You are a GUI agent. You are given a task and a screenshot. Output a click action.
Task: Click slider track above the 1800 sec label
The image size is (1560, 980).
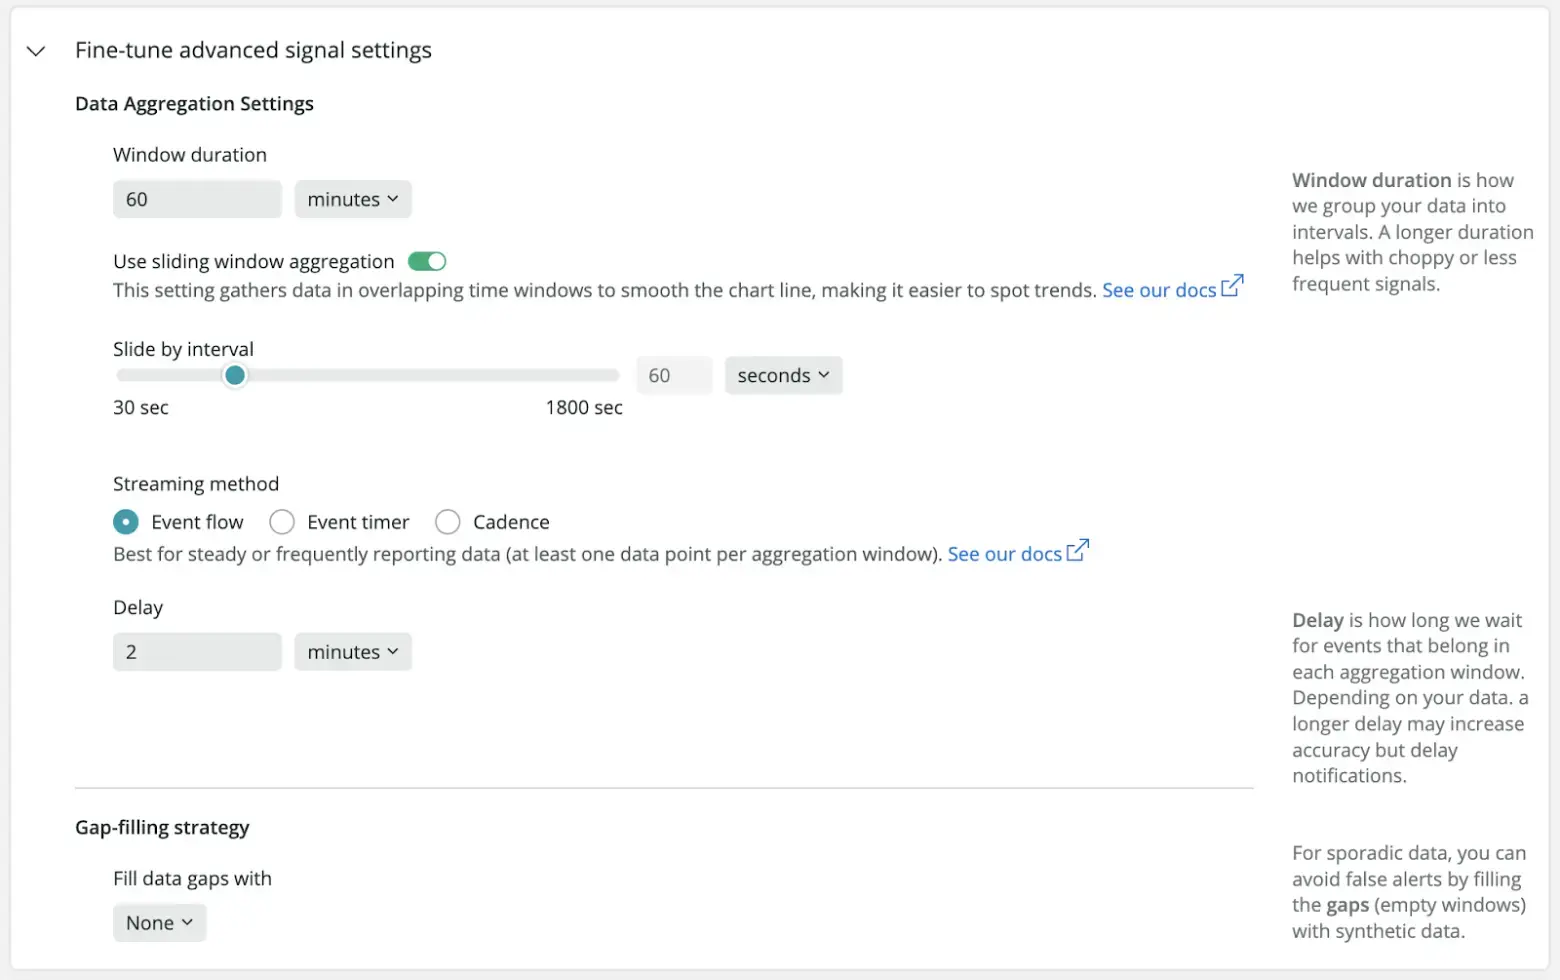tap(584, 376)
